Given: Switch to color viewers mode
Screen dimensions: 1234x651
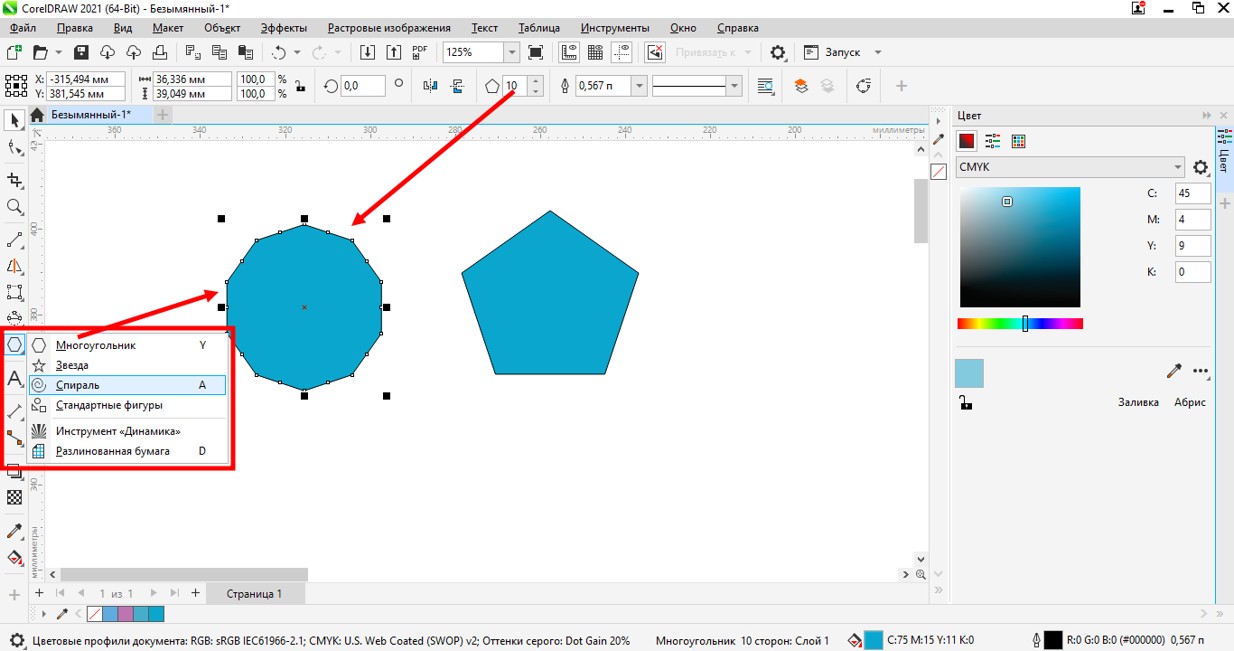Looking at the screenshot, I should coord(966,141).
